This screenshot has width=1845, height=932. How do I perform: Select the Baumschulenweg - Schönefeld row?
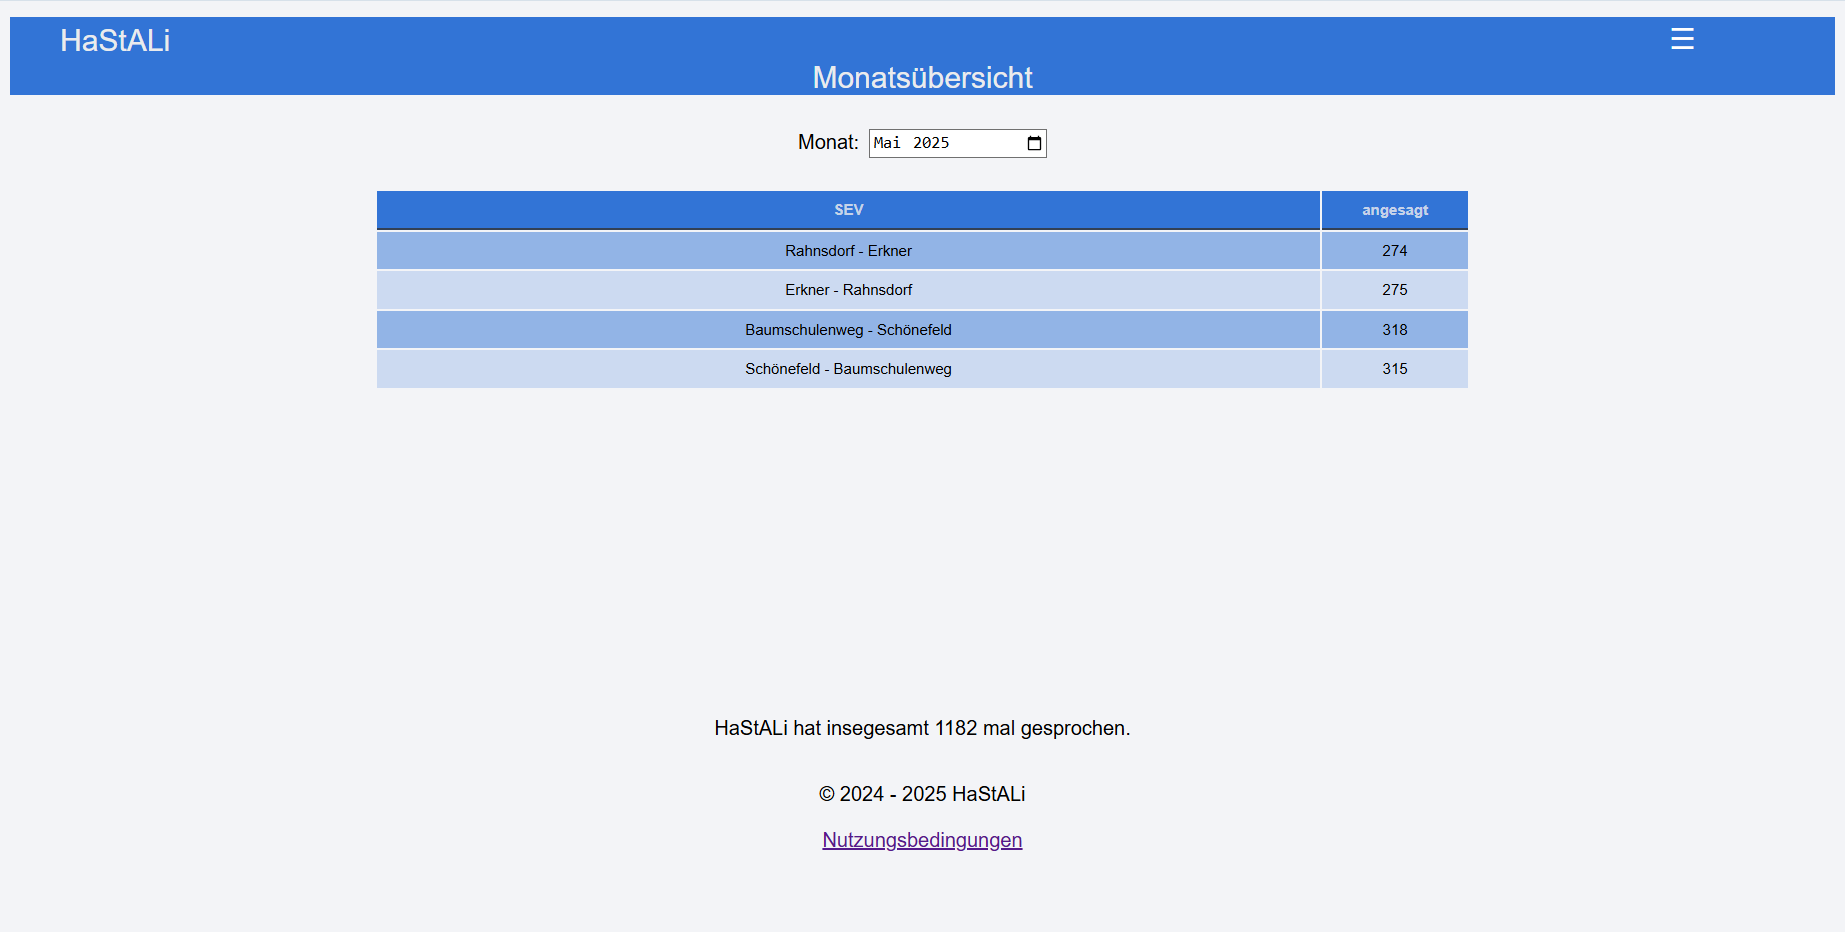[x=848, y=330]
